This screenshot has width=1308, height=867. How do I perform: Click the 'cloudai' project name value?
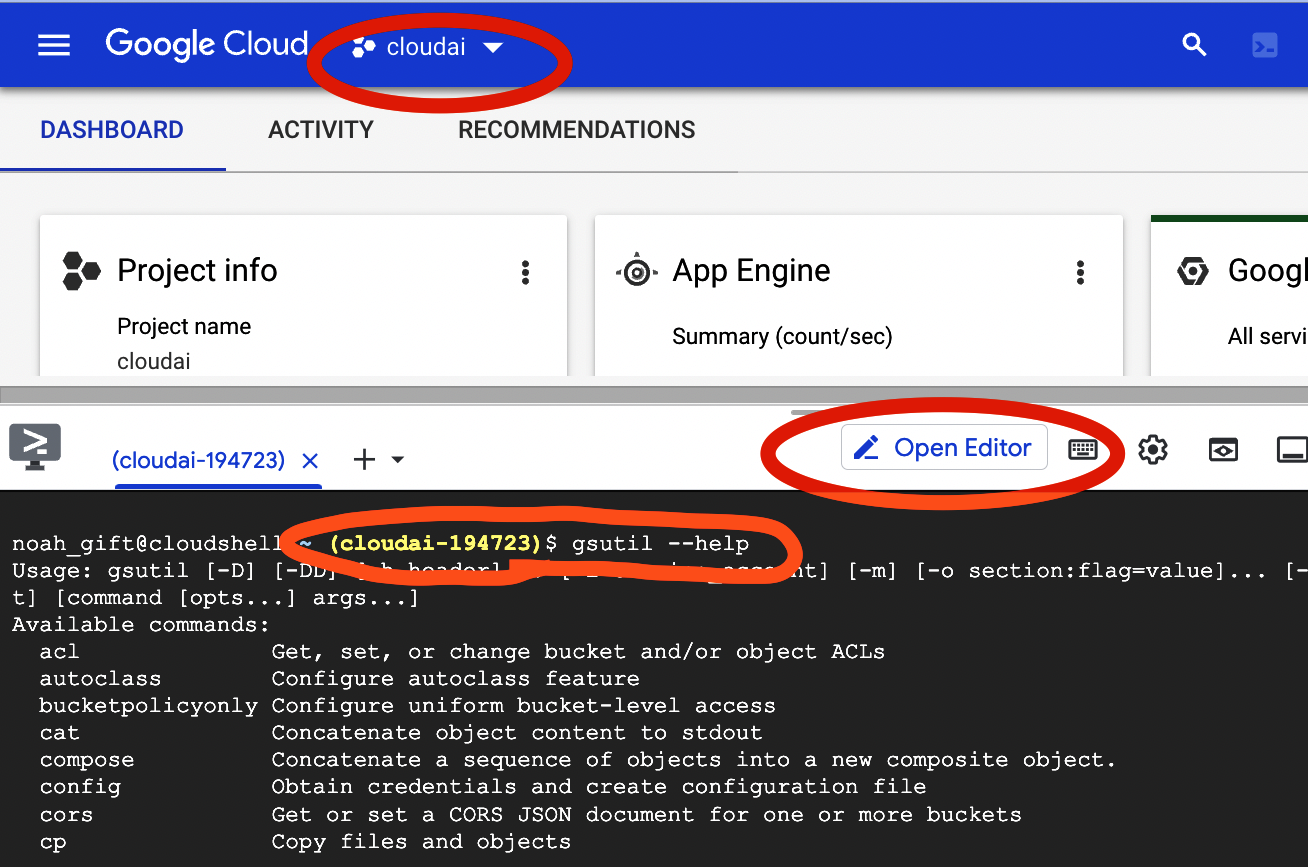coord(154,361)
